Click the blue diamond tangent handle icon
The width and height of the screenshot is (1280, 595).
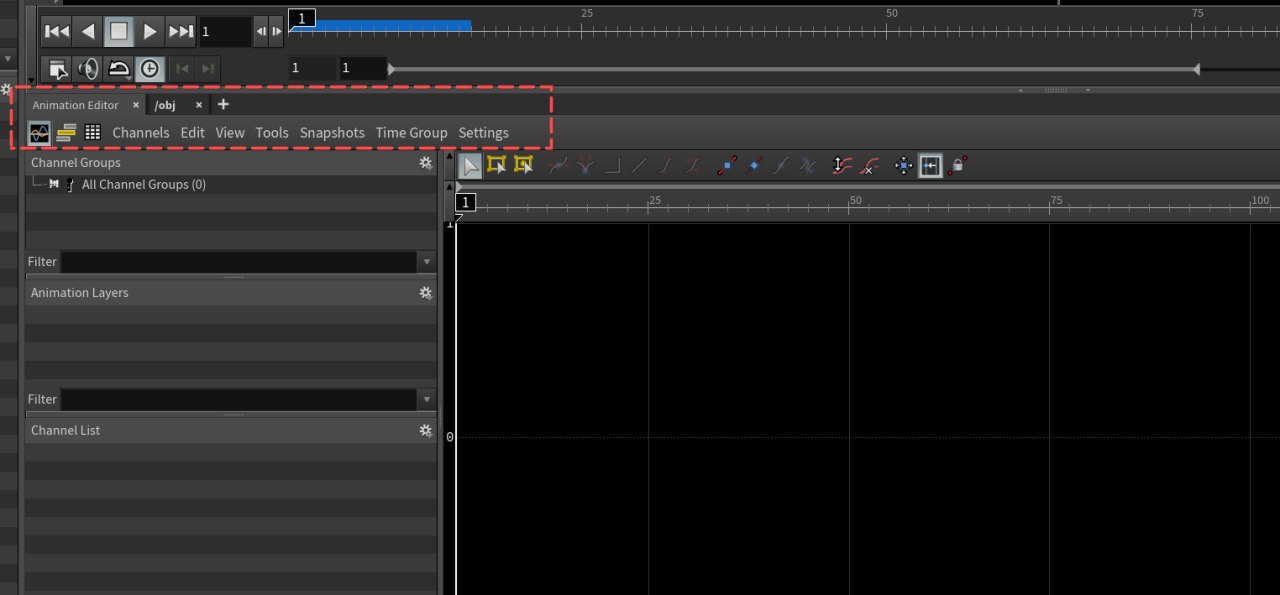tap(754, 166)
